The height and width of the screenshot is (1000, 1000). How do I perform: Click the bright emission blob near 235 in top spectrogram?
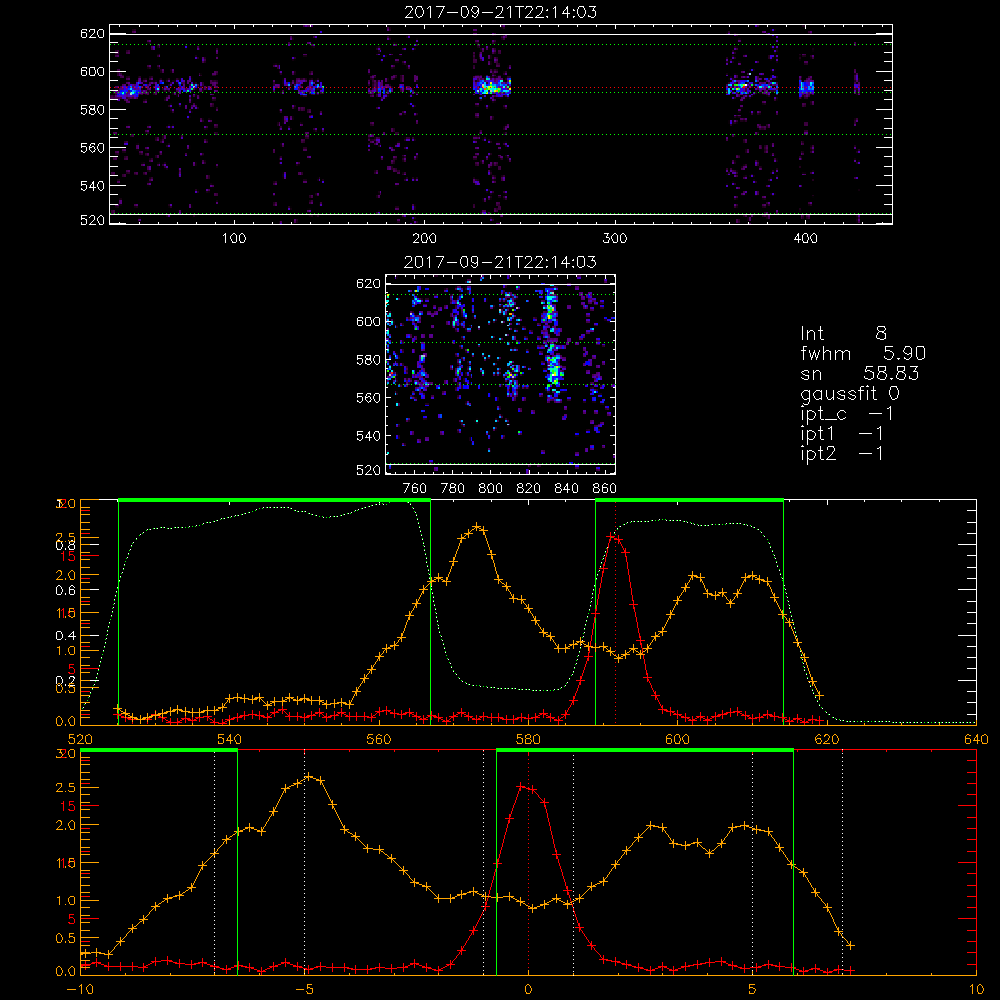tap(491, 87)
